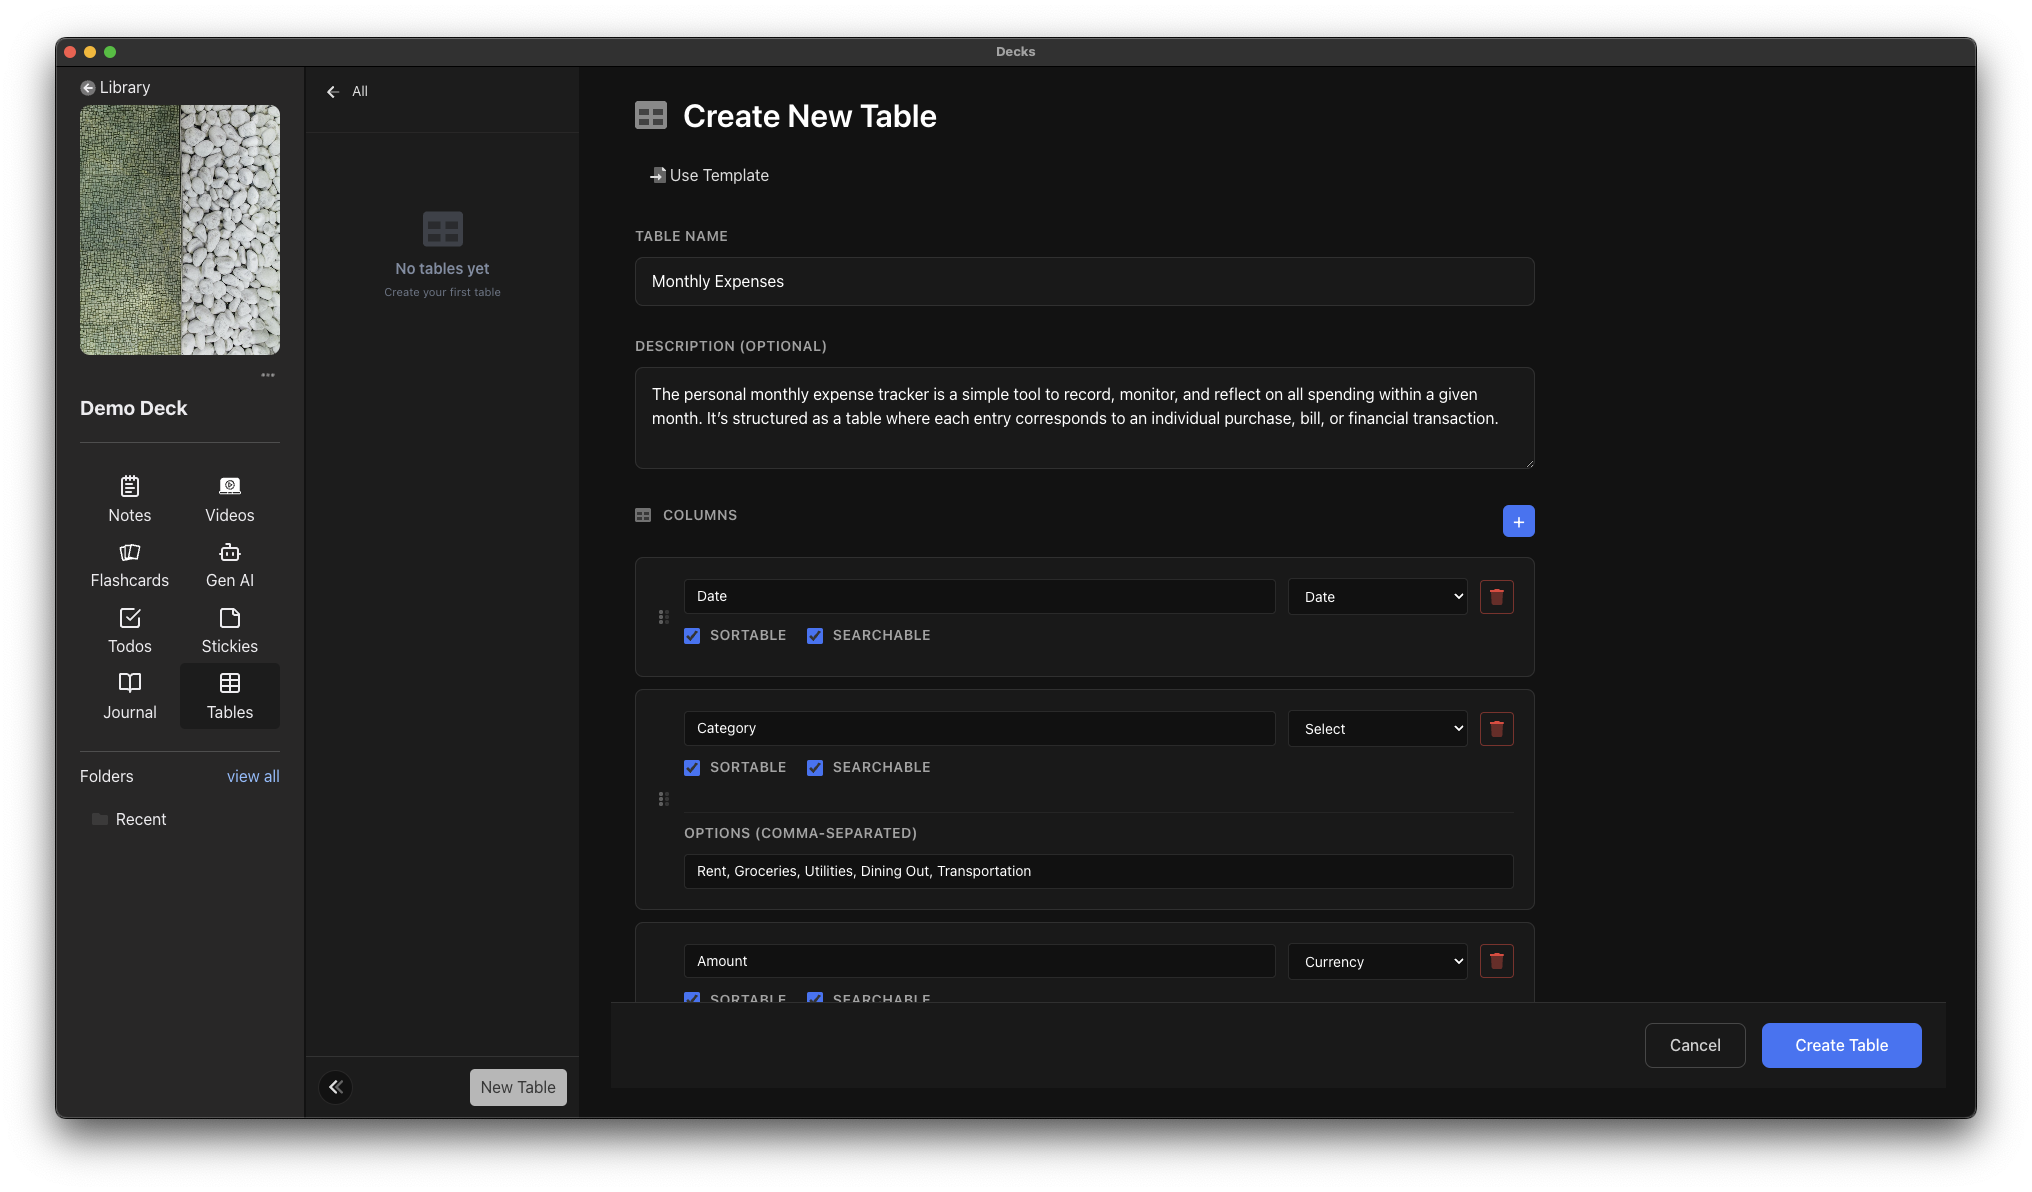Open the Date column type dropdown
Viewport: 2032px width, 1192px height.
tap(1377, 597)
